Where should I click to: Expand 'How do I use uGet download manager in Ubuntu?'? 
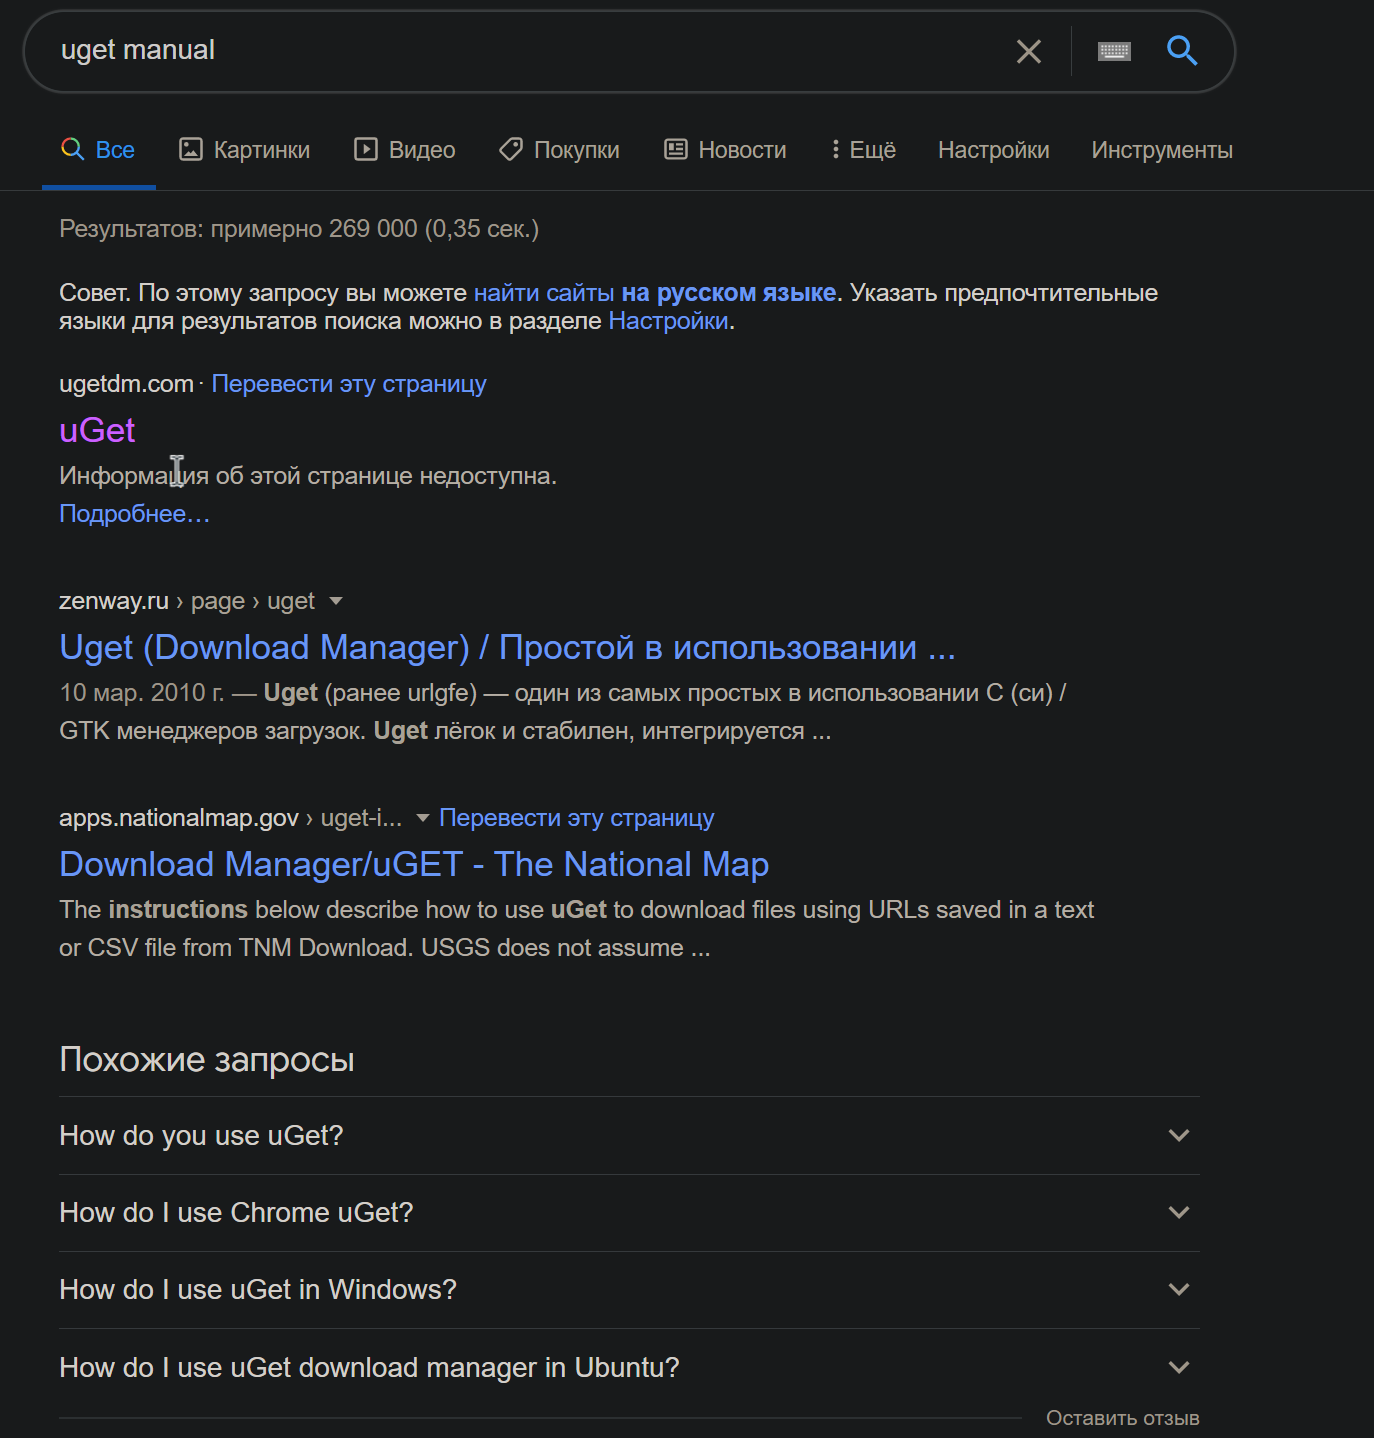[x=629, y=1368]
